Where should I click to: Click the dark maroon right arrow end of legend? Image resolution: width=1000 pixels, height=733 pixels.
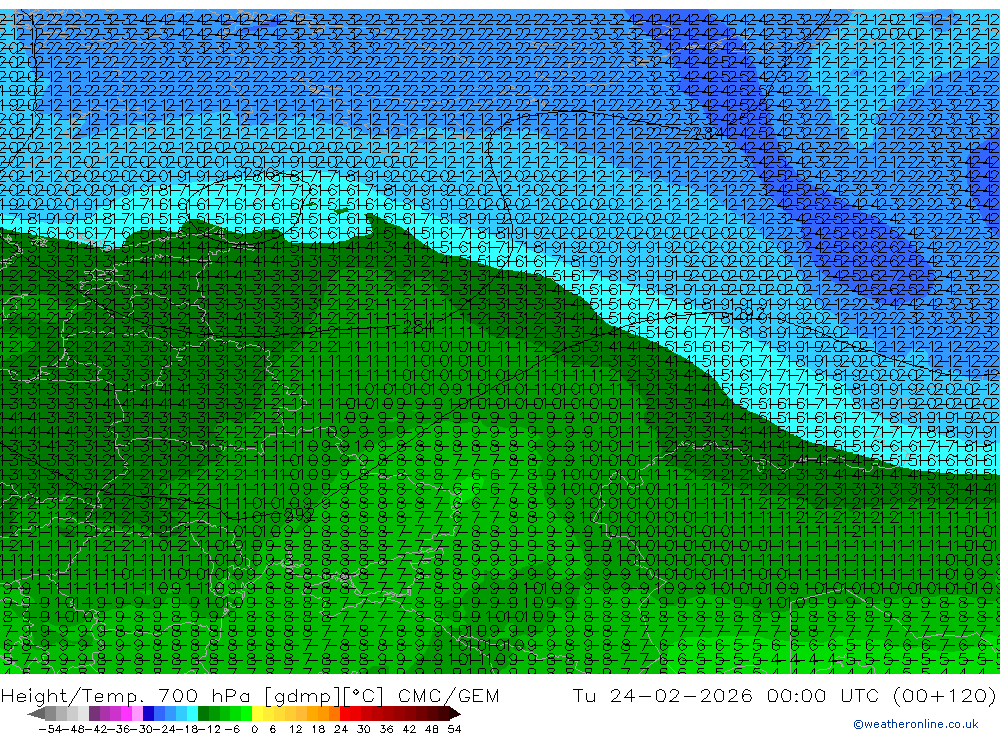(455, 714)
